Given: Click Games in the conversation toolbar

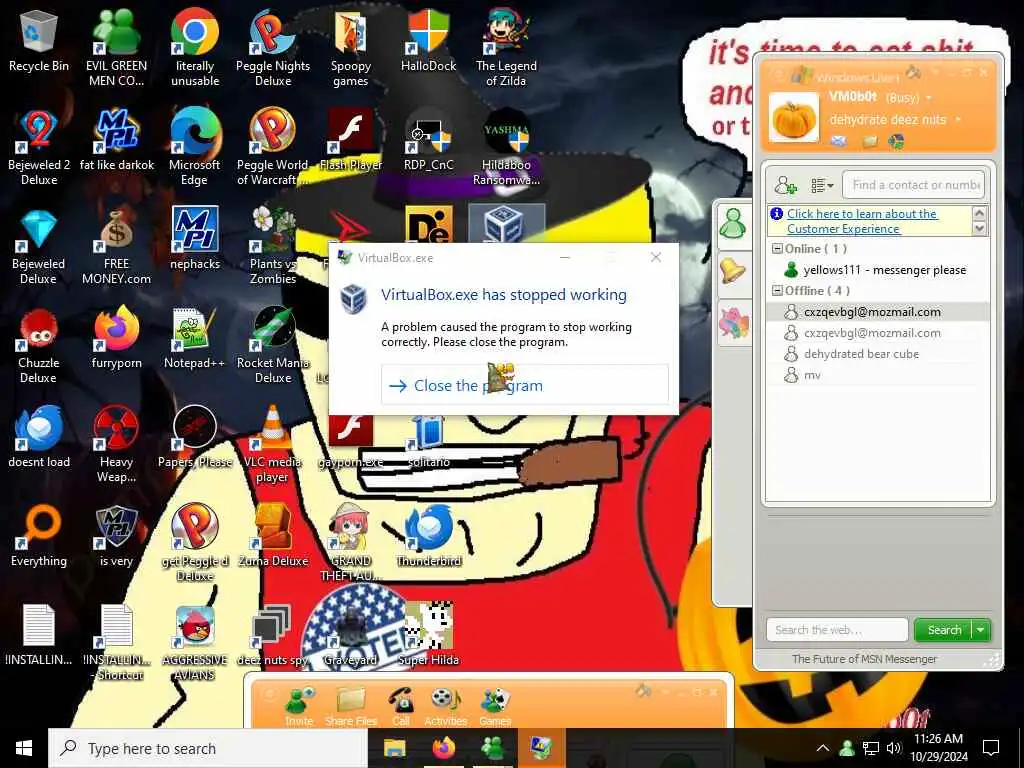Looking at the screenshot, I should click(495, 707).
